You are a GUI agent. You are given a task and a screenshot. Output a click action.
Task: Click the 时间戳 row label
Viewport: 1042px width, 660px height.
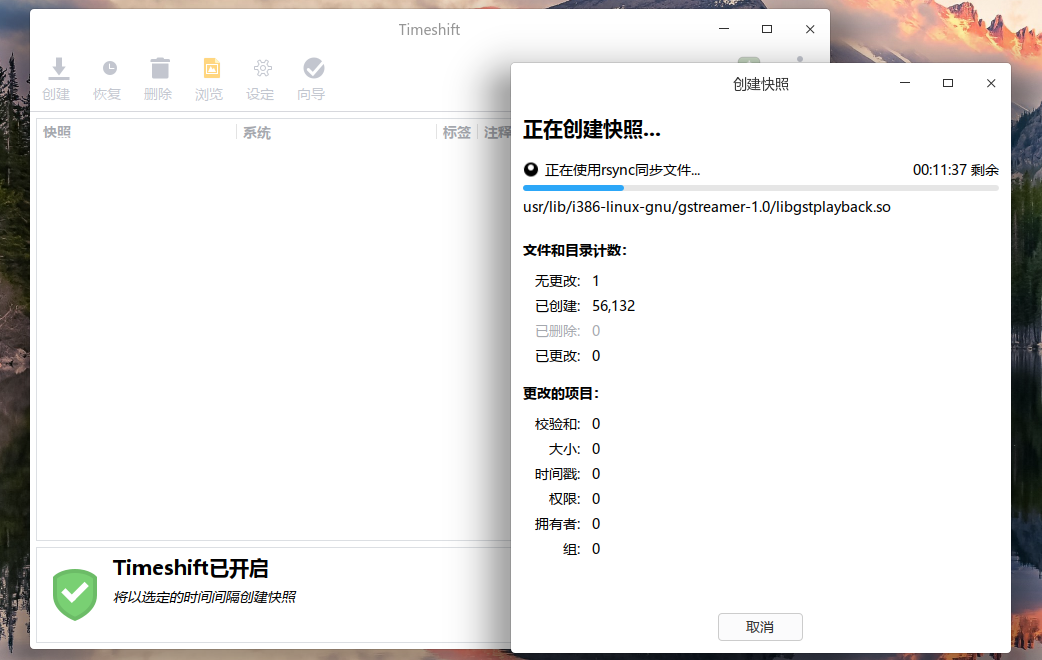[x=558, y=474]
